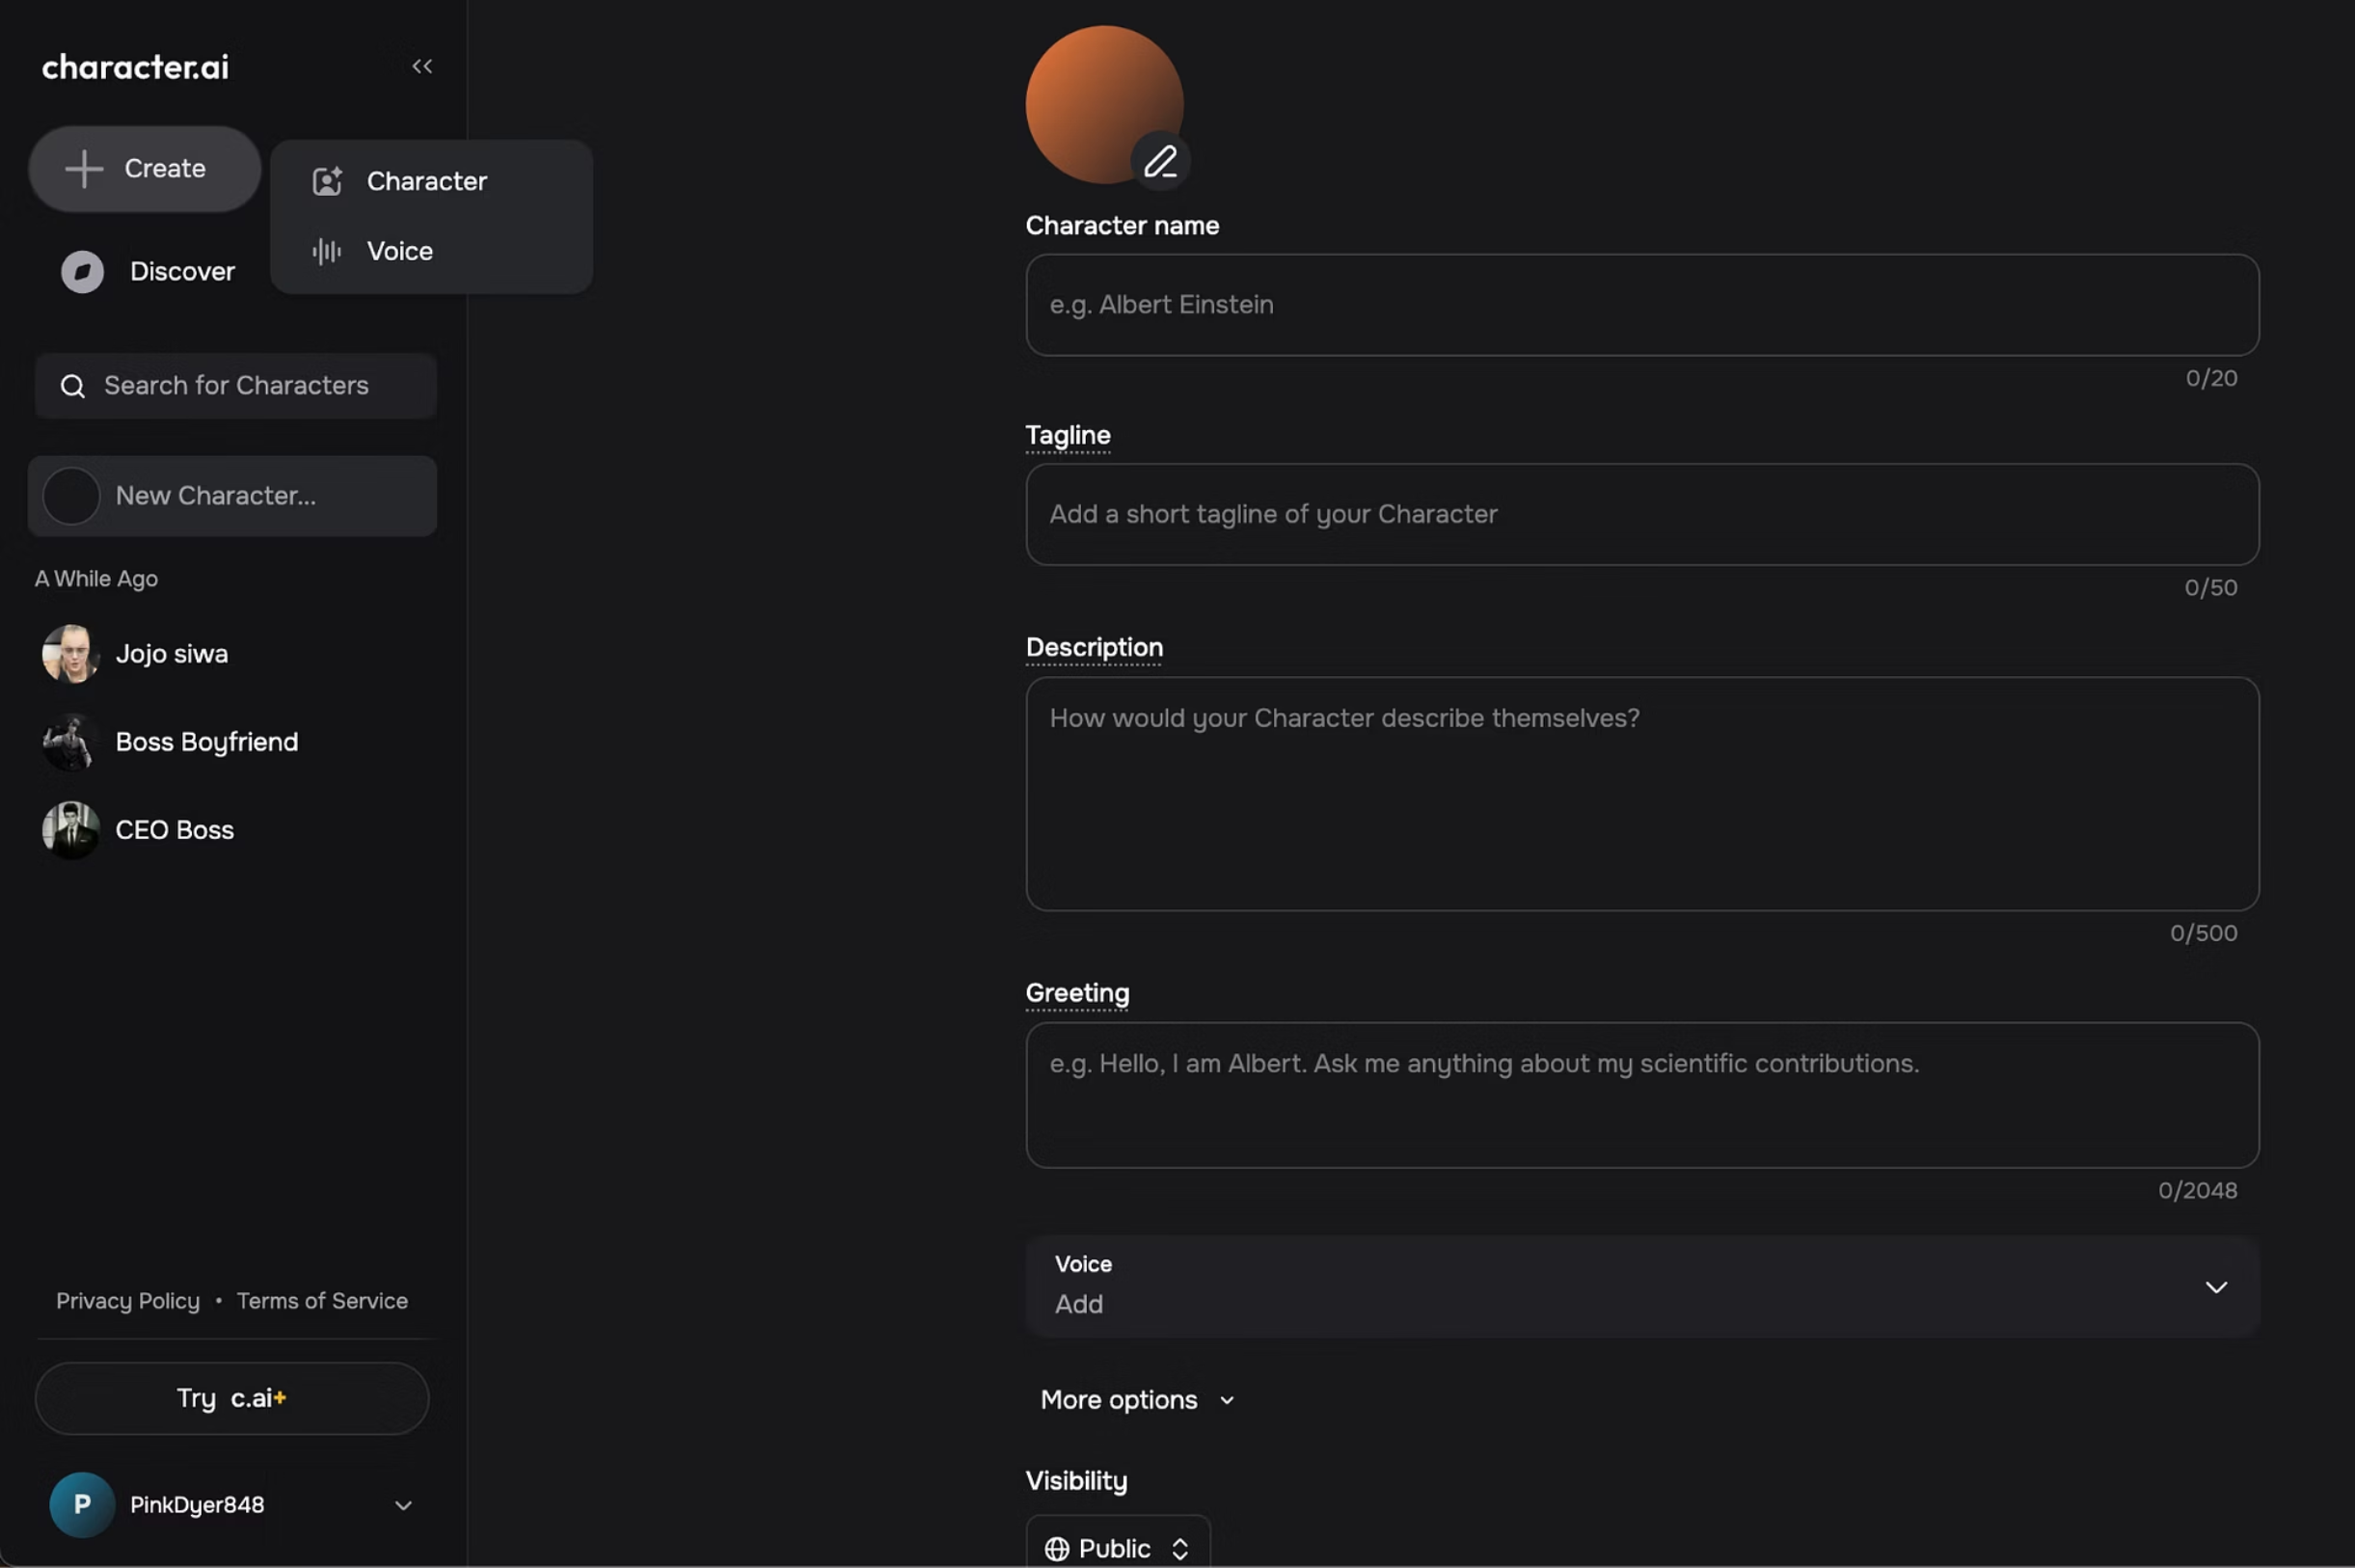Collapse the sidebar with double-chevron icon
The image size is (2355, 1568).
[x=422, y=66]
